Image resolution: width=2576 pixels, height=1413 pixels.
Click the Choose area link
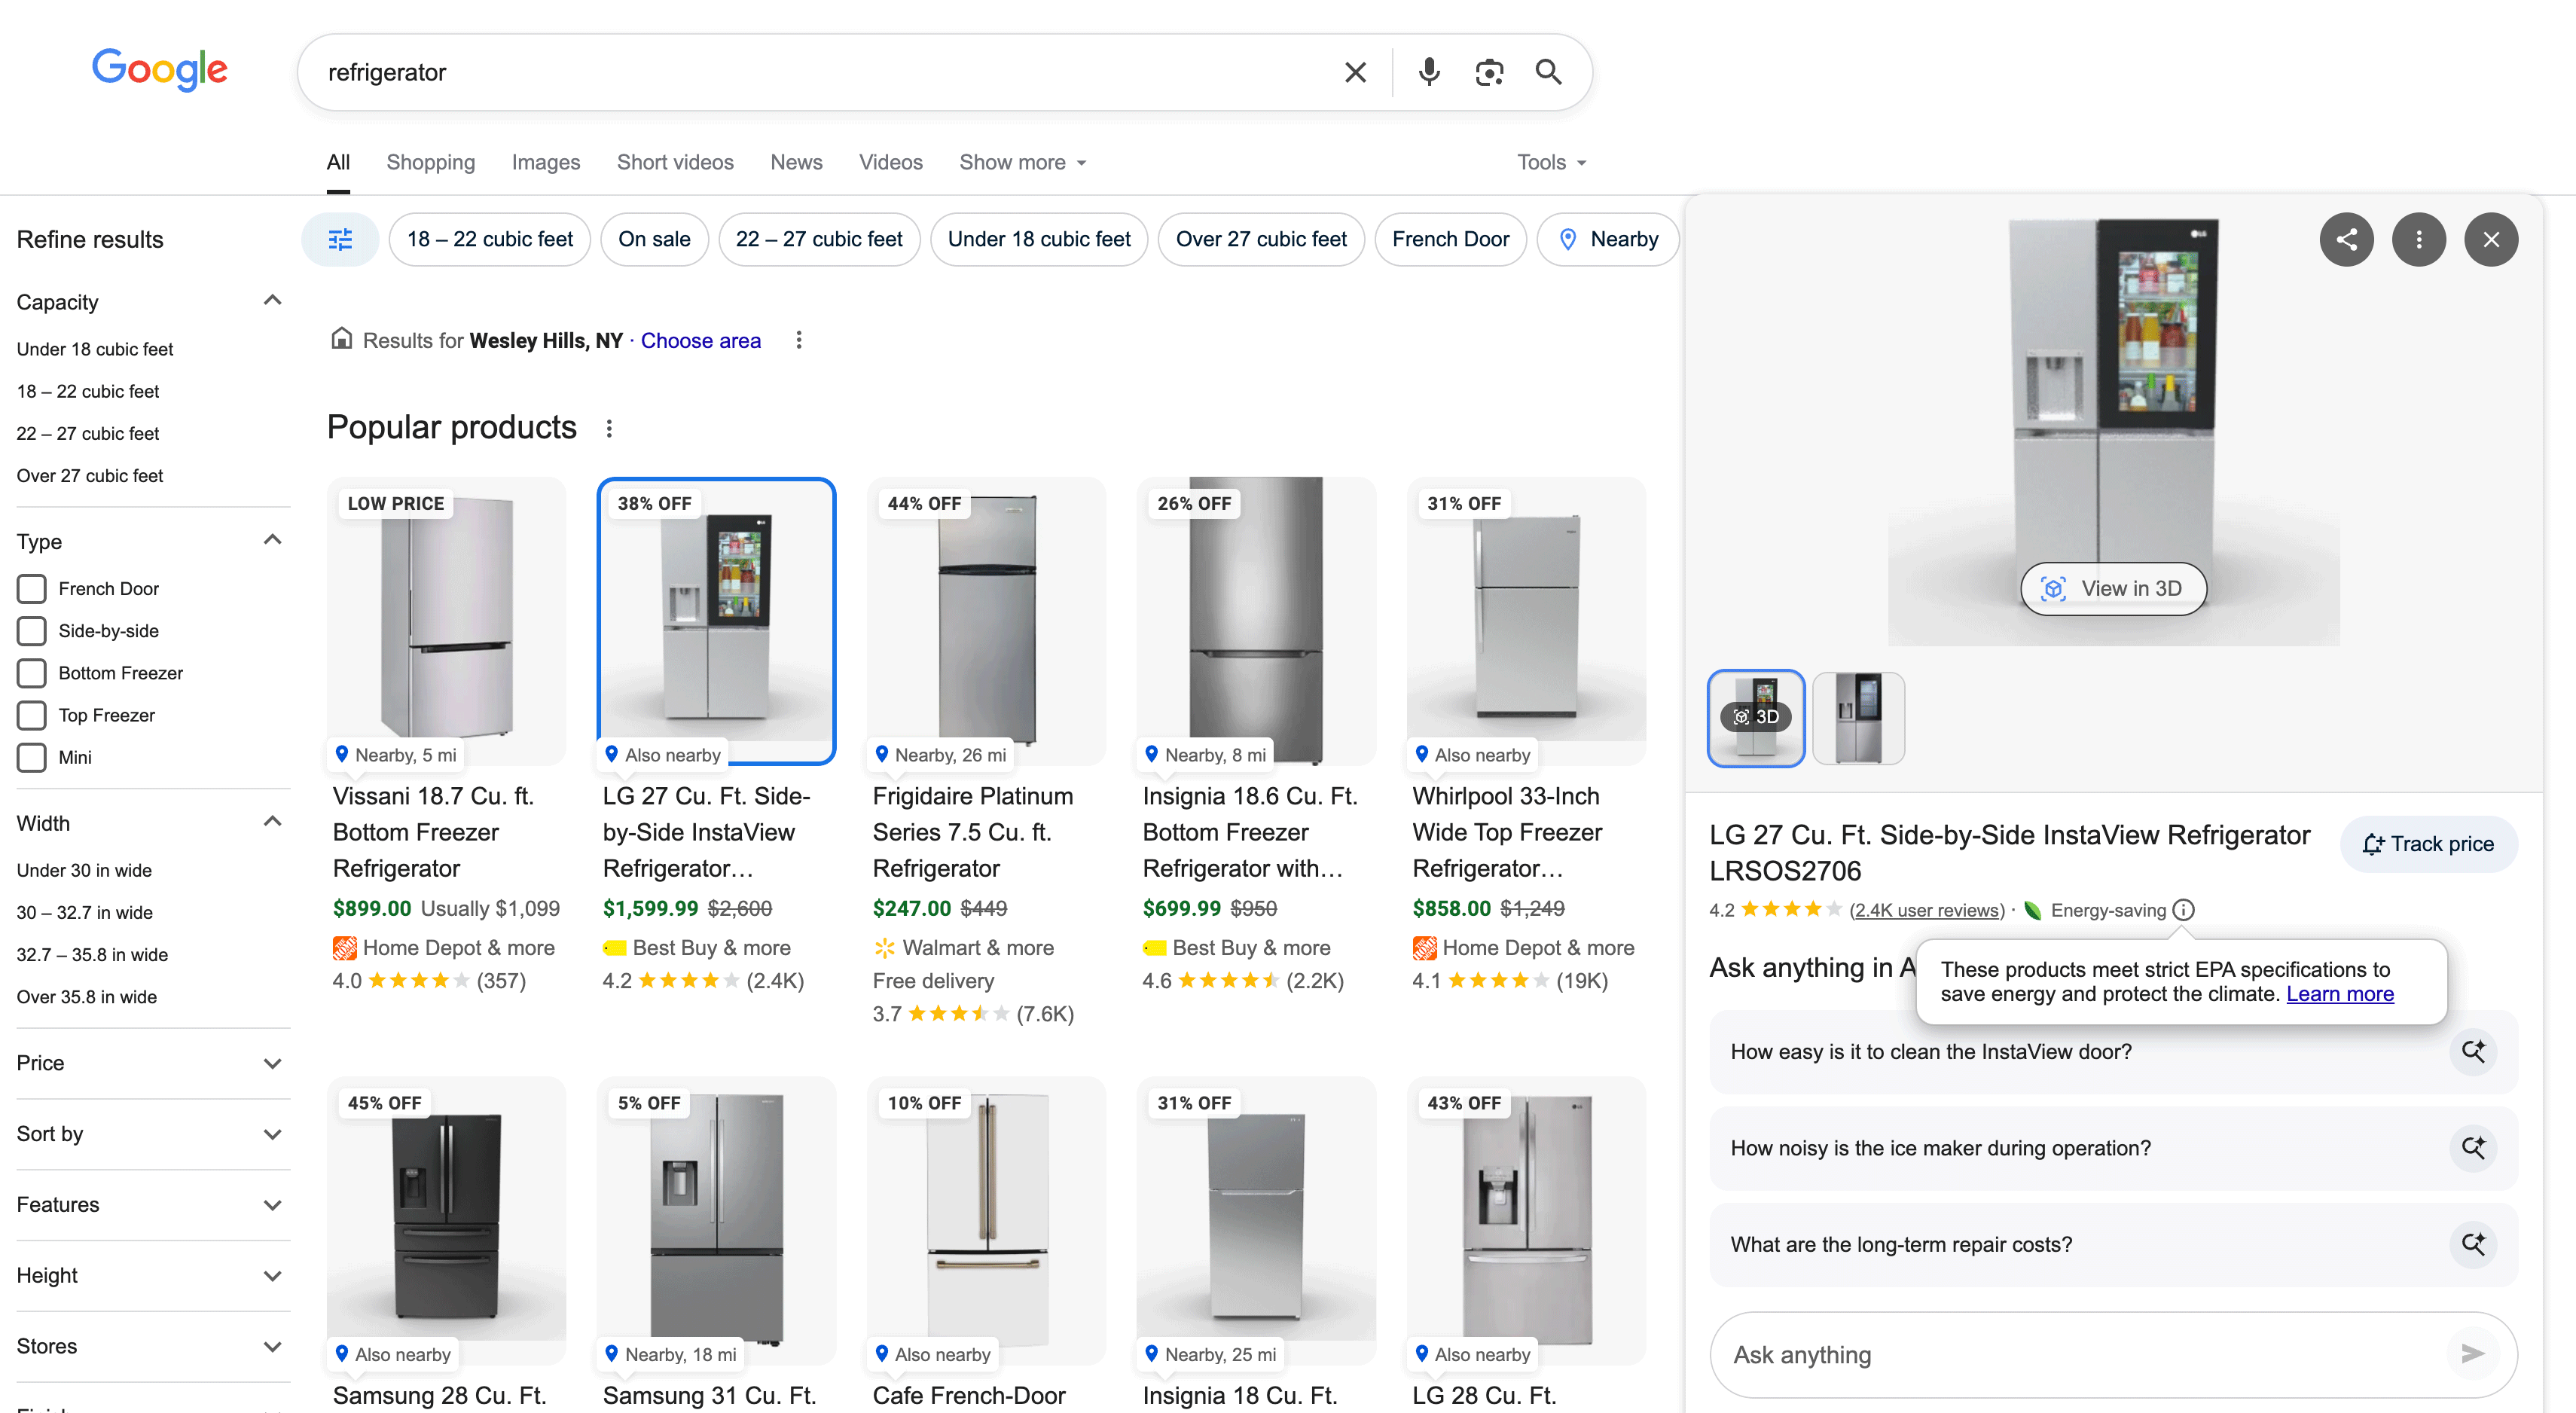click(700, 340)
